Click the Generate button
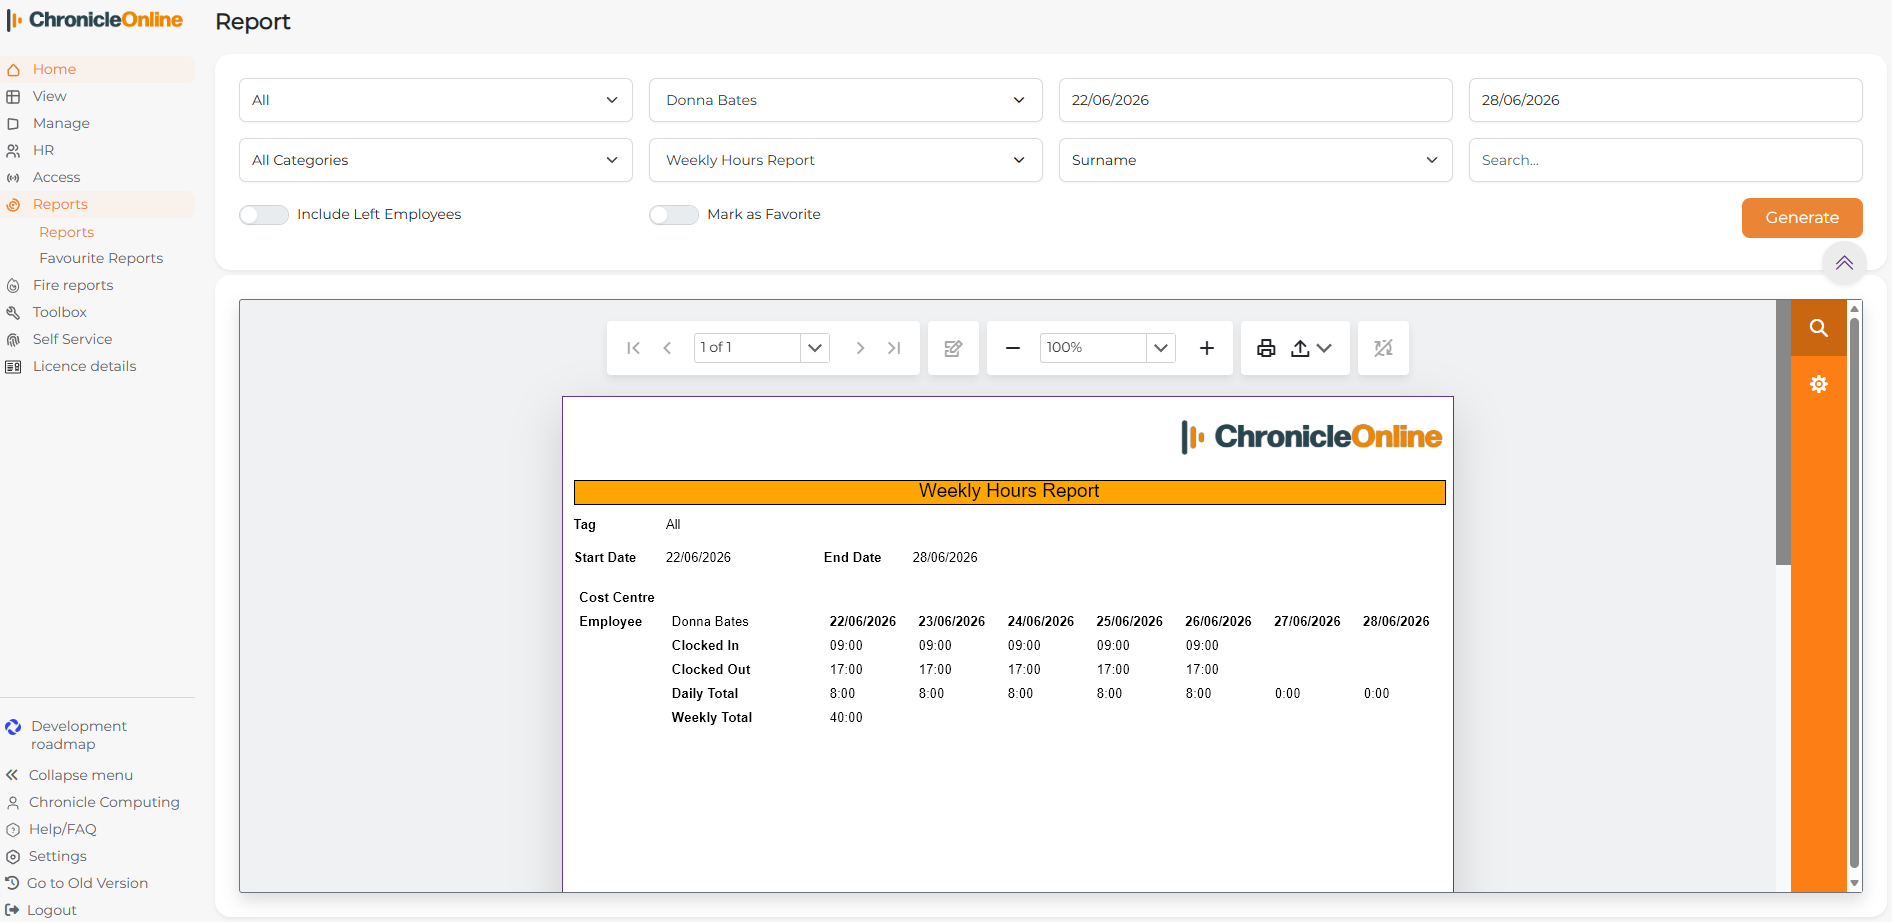 1802,218
